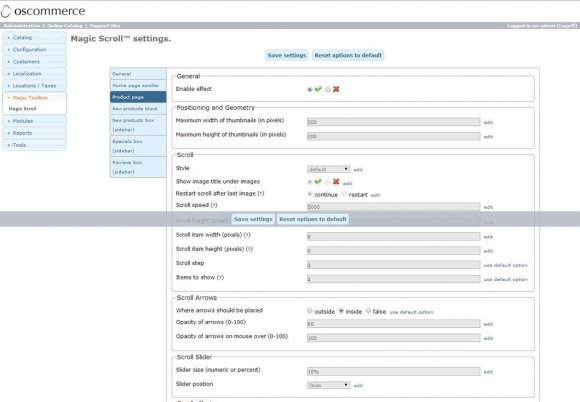The width and height of the screenshot is (580, 402).
Task: Select the Enable effect yes radio button
Action: (x=310, y=89)
